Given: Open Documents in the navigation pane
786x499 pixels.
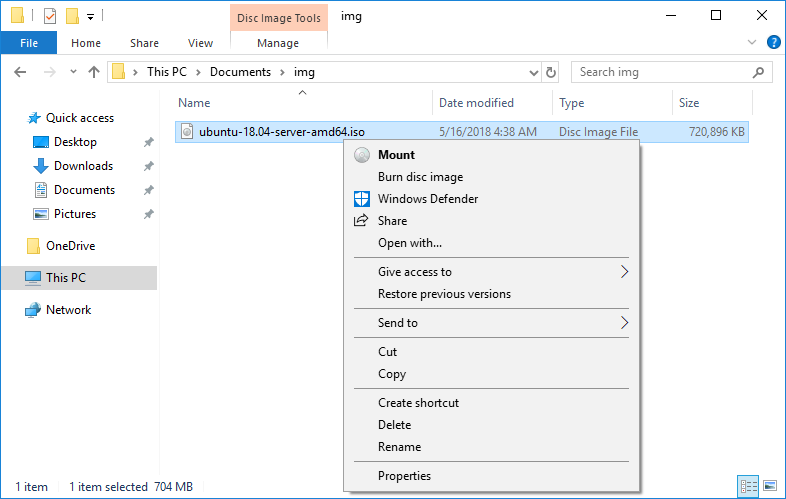Looking at the screenshot, I should tap(84, 190).
